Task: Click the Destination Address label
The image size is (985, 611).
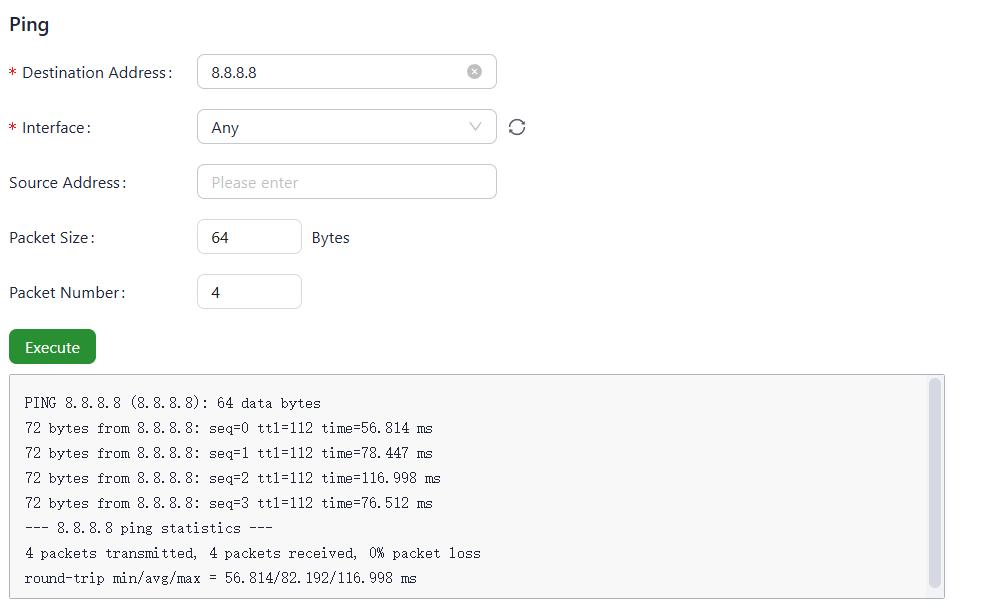Action: click(x=96, y=73)
